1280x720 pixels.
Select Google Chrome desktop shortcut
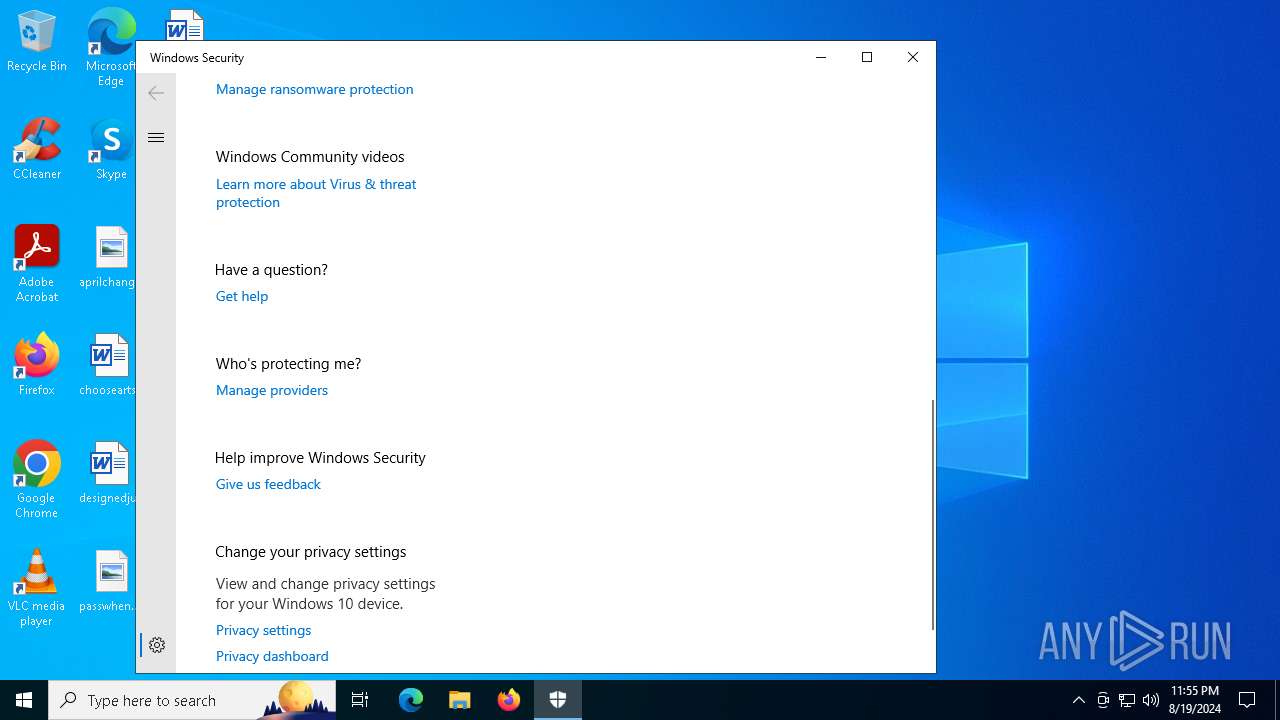pyautogui.click(x=37, y=480)
